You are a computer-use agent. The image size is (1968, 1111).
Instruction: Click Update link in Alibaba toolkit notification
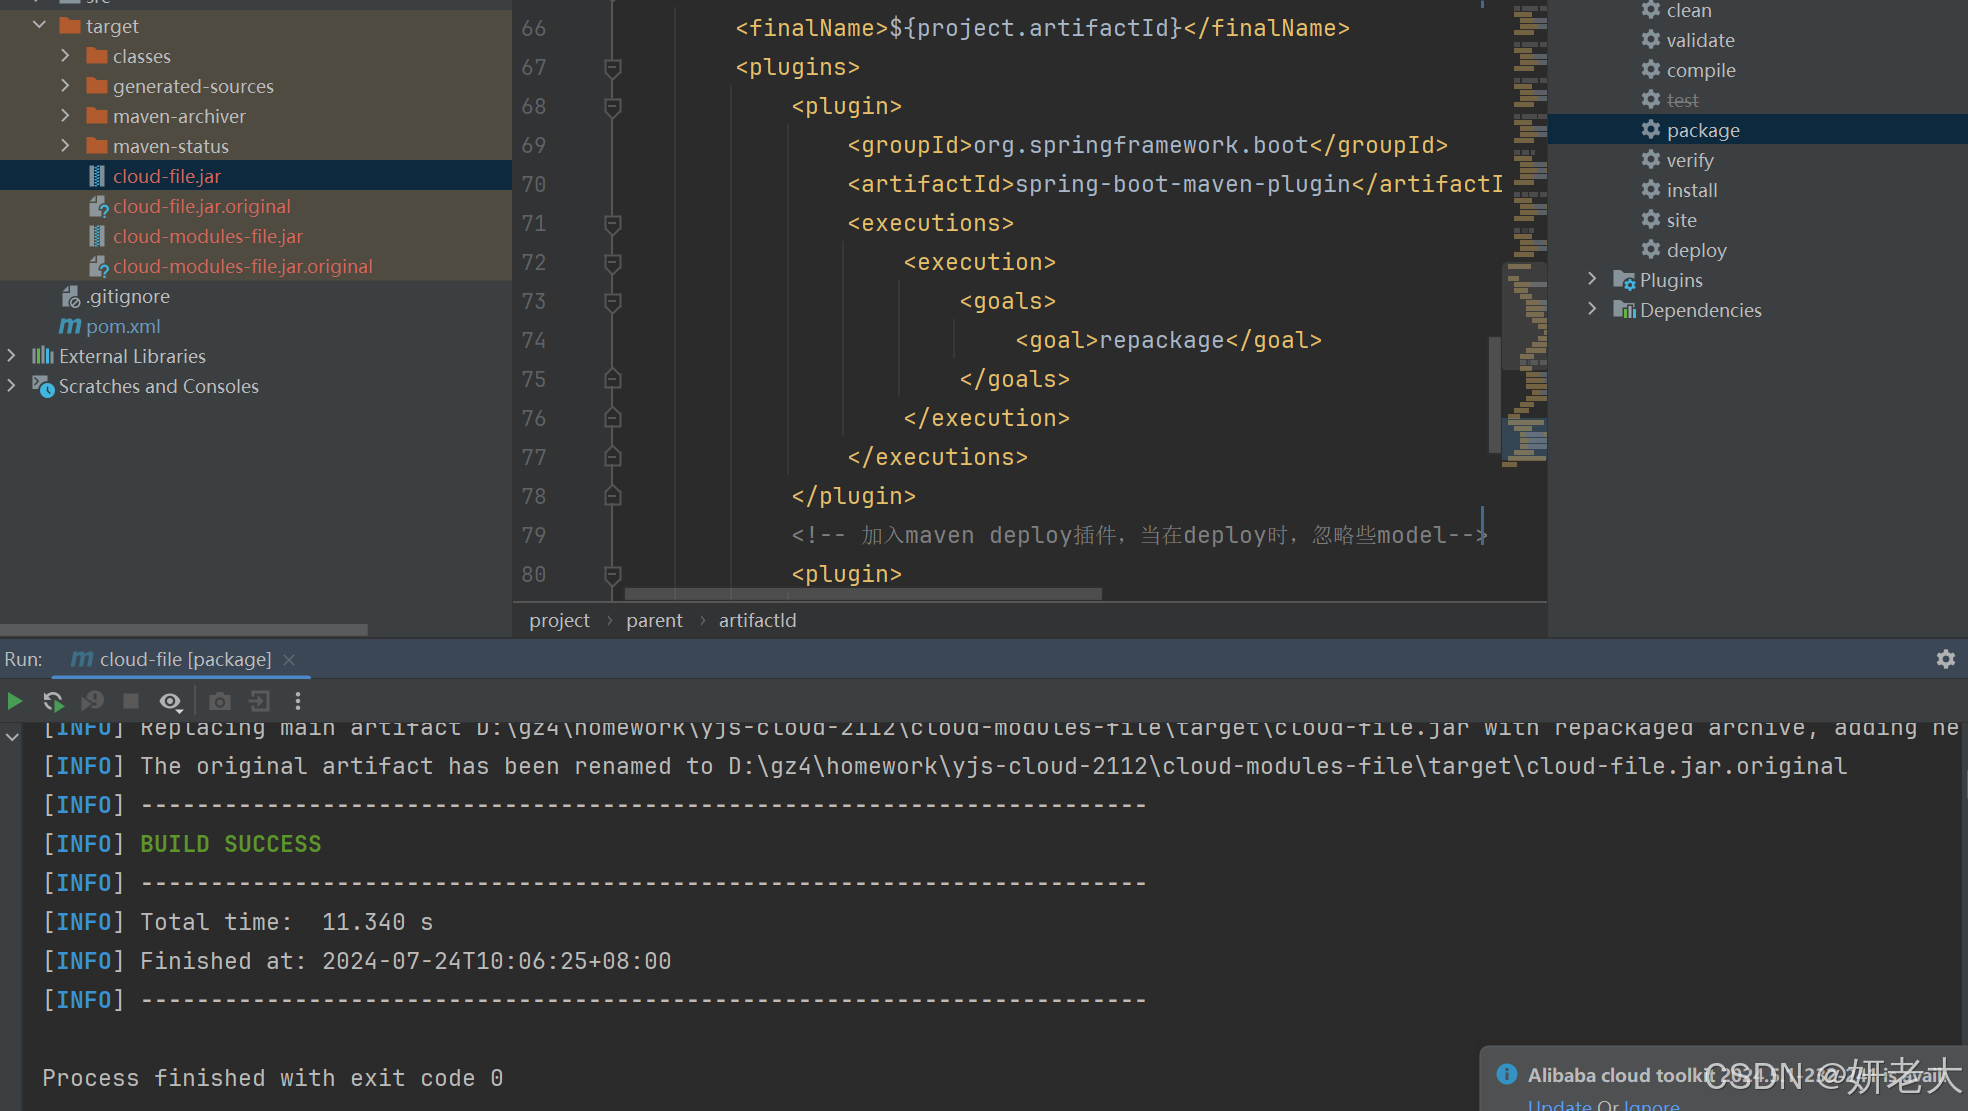1559,1104
